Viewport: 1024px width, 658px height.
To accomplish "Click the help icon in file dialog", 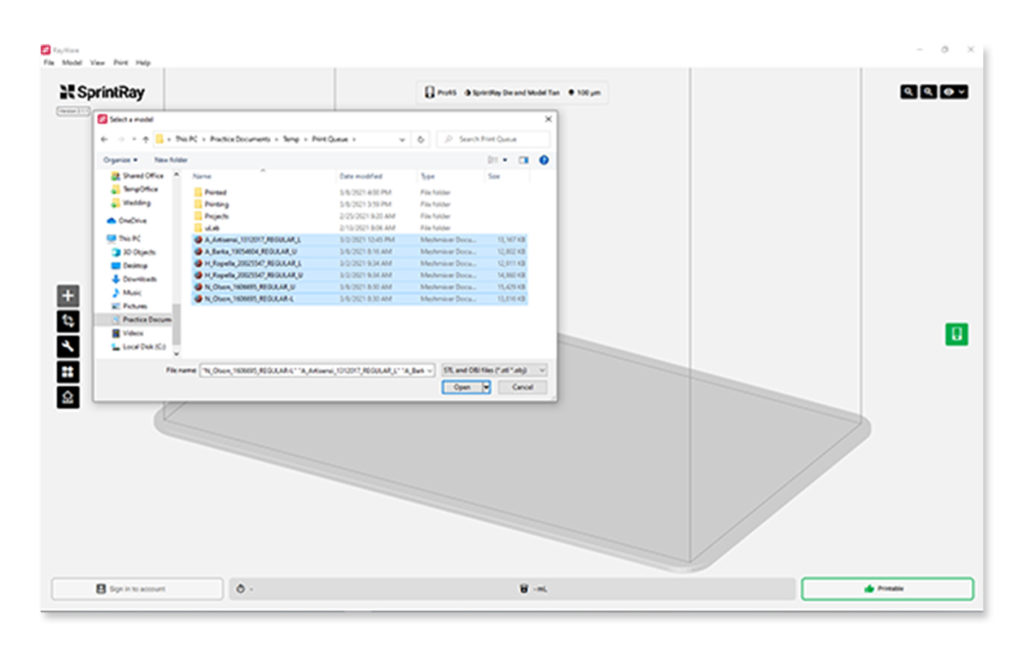I will (544, 160).
